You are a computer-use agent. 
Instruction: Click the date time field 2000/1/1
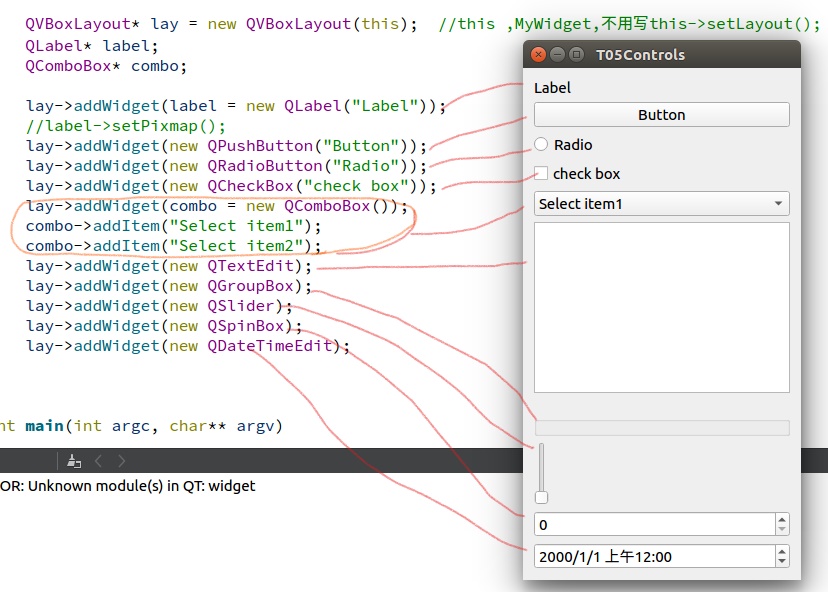pyautogui.click(x=655, y=557)
